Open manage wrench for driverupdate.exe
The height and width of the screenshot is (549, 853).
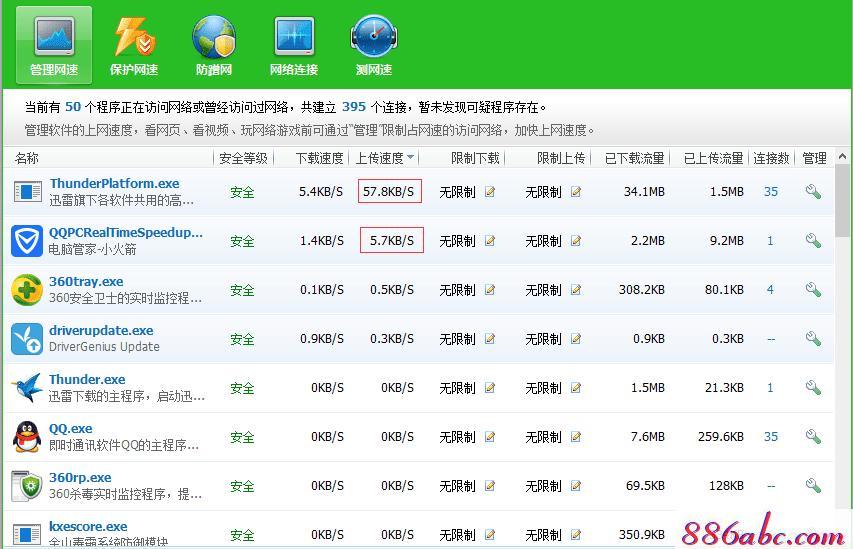coord(813,338)
